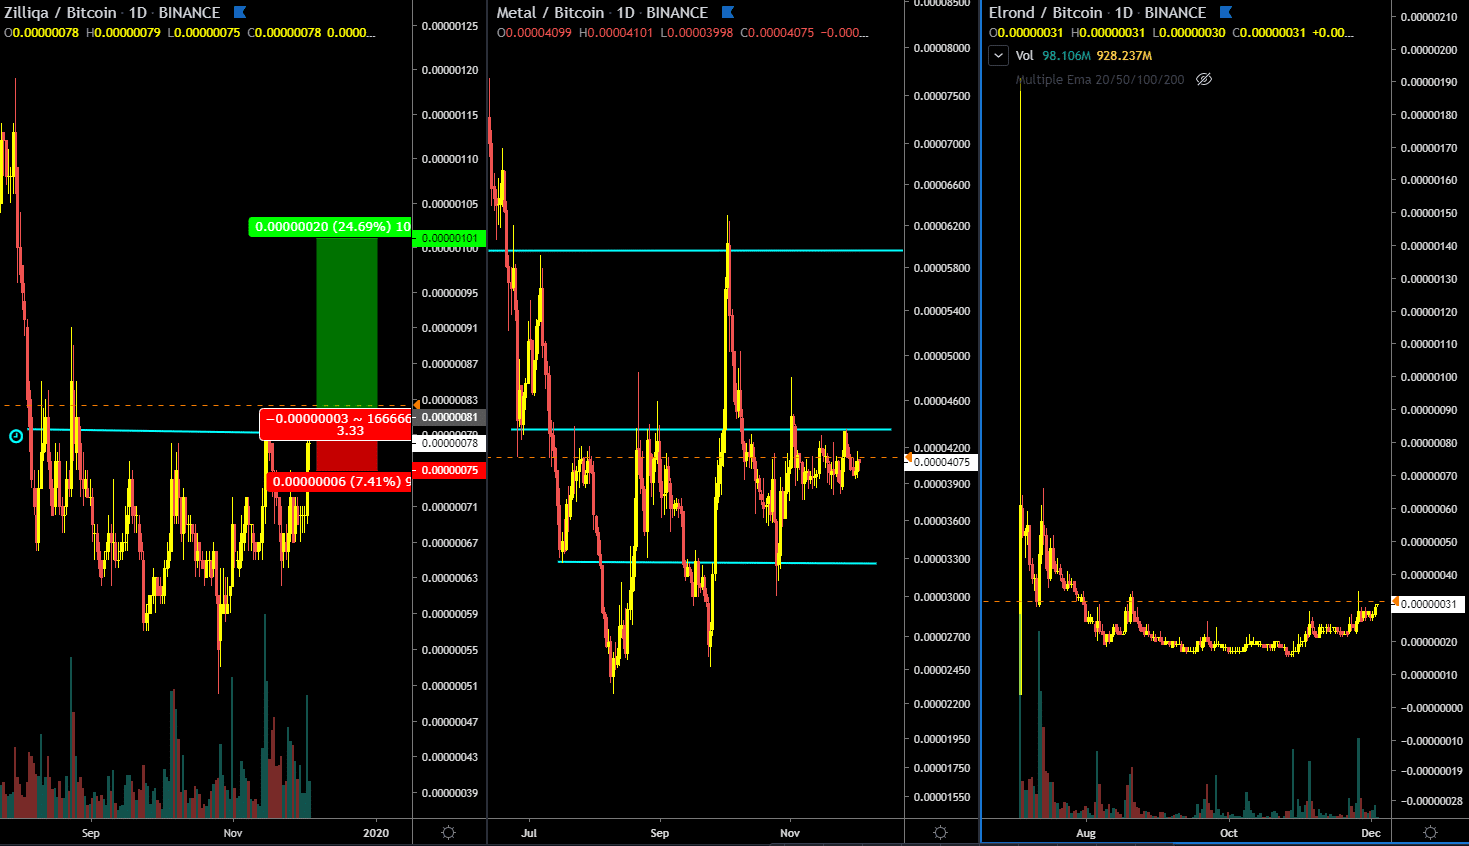Click green 0.00000101 price tag on Zilliqa scale
1469x846 pixels.
tap(449, 238)
